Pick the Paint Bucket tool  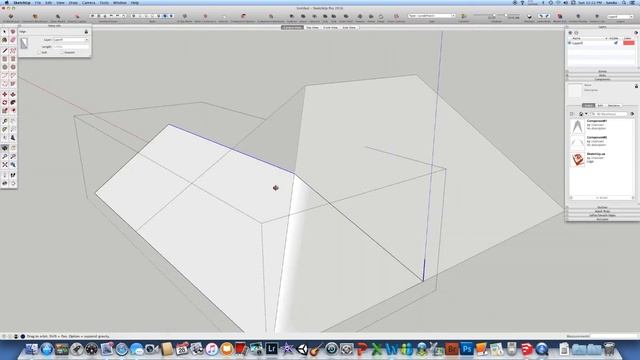[4, 40]
